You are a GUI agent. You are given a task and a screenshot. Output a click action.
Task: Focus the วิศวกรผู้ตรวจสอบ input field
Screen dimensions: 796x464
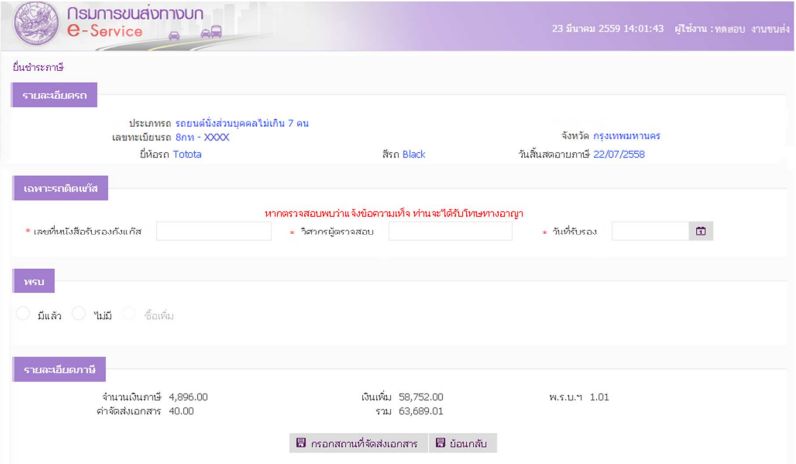point(450,231)
